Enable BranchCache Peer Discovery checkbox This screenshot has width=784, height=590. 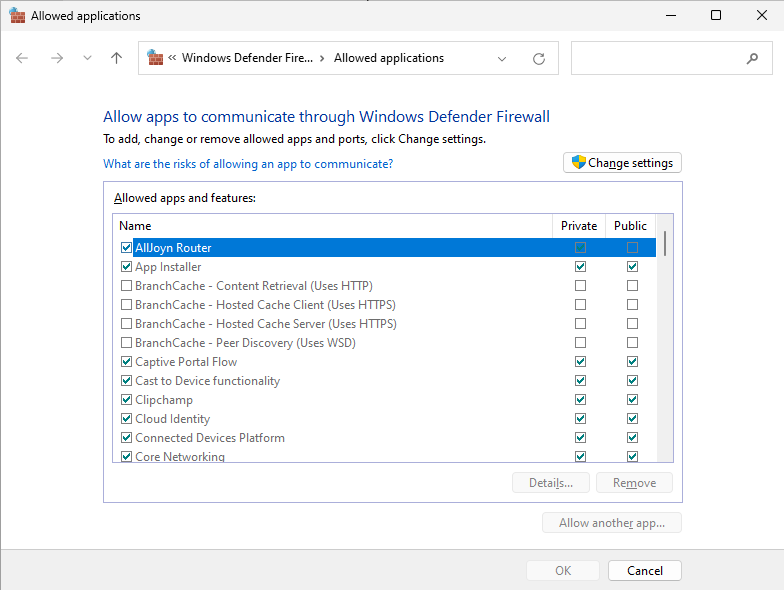point(126,342)
